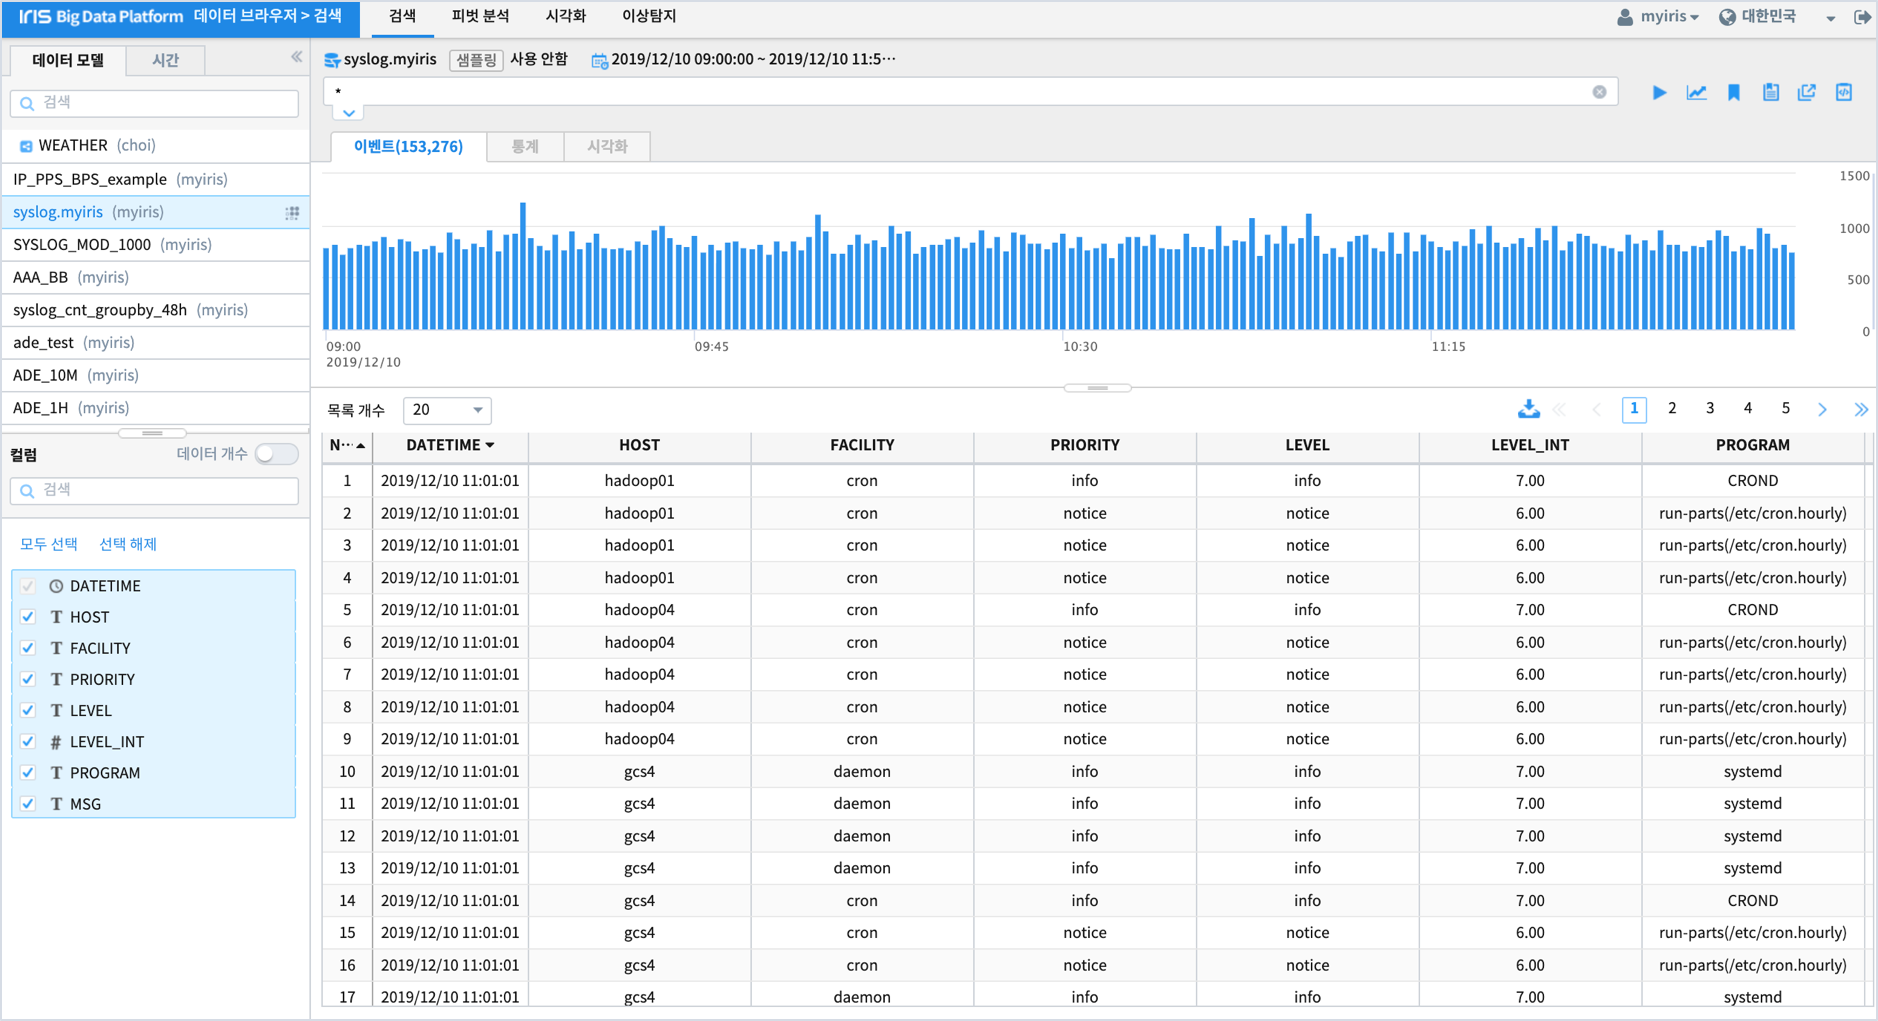
Task: Uncheck the HOST column checkbox
Action: point(28,617)
